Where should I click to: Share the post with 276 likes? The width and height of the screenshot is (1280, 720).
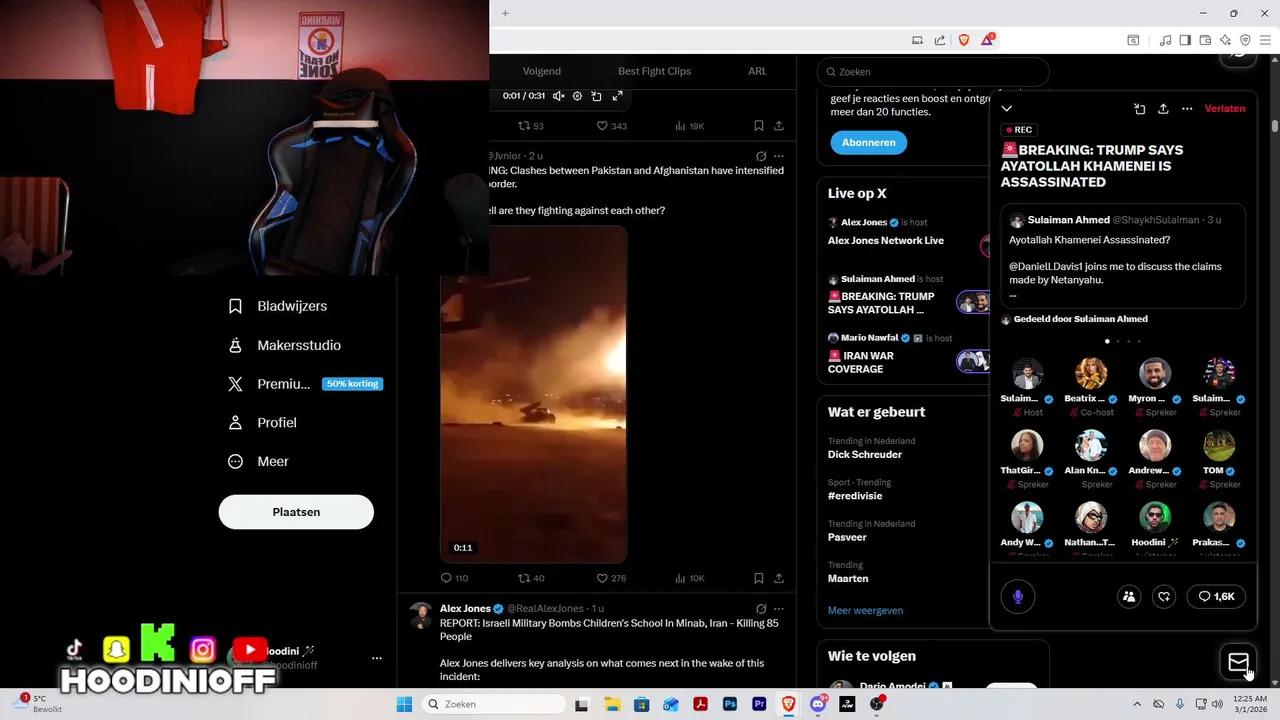coord(779,578)
